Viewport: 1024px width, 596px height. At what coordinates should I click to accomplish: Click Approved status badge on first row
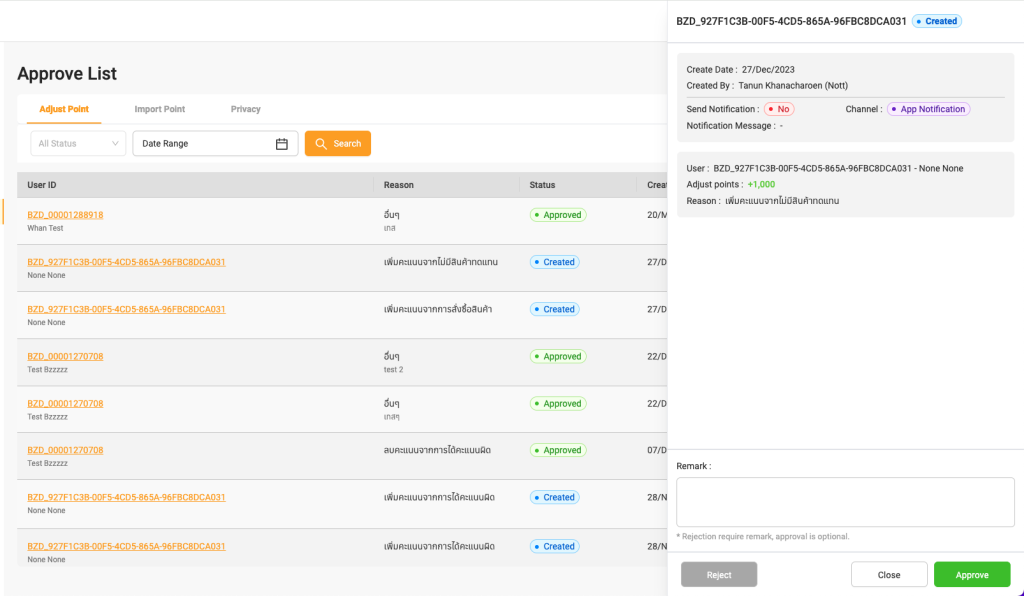pos(558,215)
